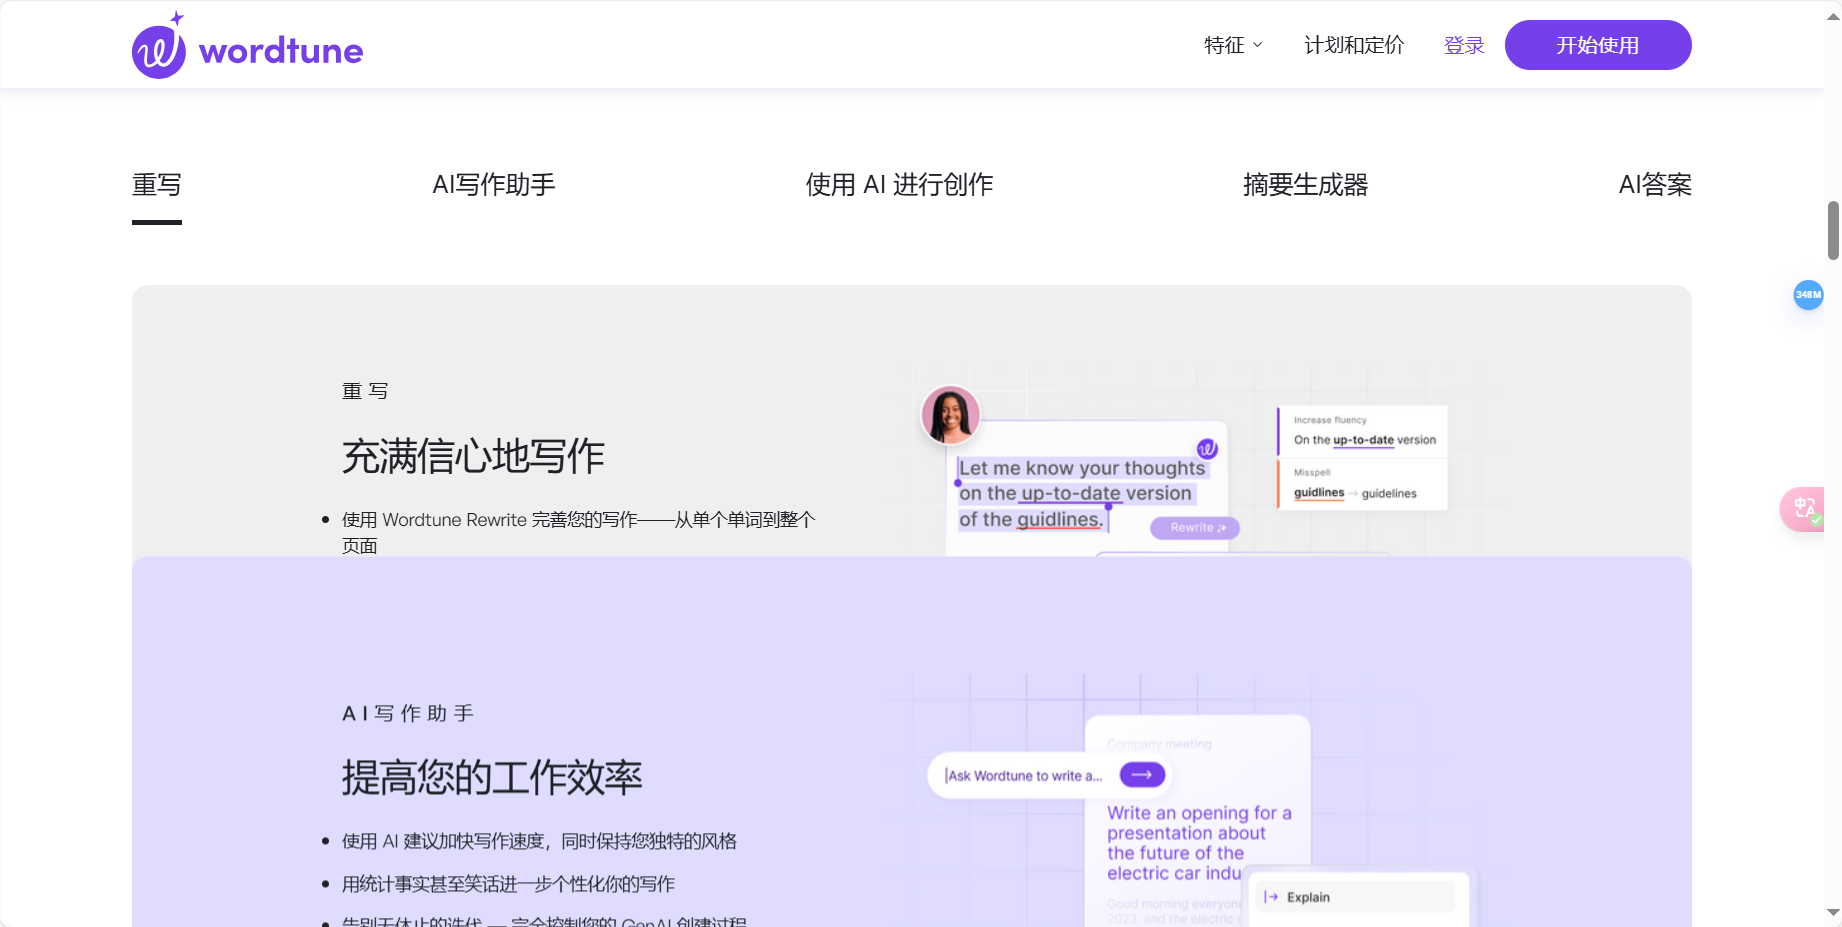
Task: Select the AI答案 tab
Action: (x=1655, y=184)
